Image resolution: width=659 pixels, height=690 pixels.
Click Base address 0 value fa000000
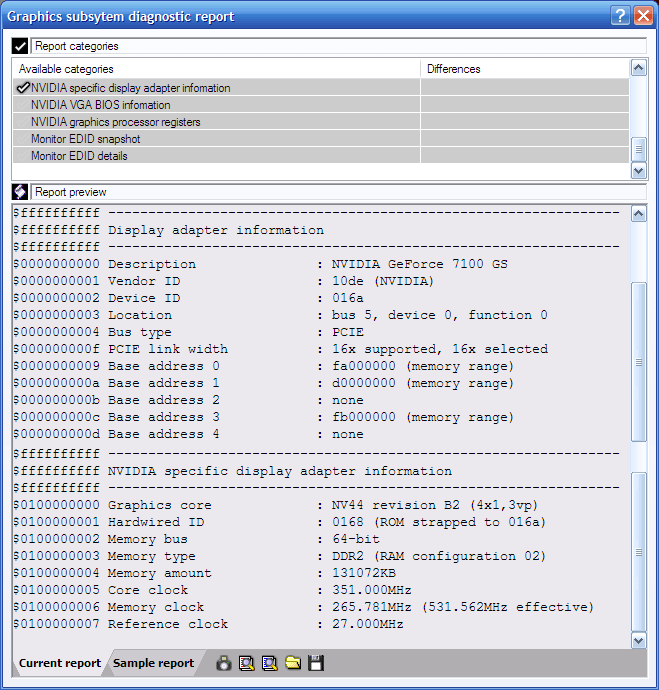364,366
